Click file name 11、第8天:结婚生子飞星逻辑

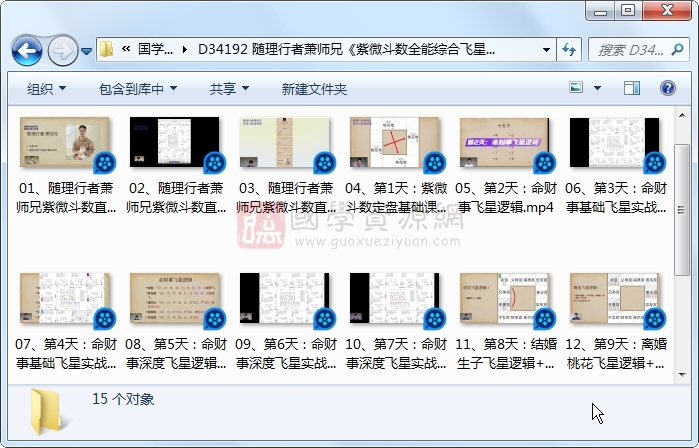pos(506,353)
